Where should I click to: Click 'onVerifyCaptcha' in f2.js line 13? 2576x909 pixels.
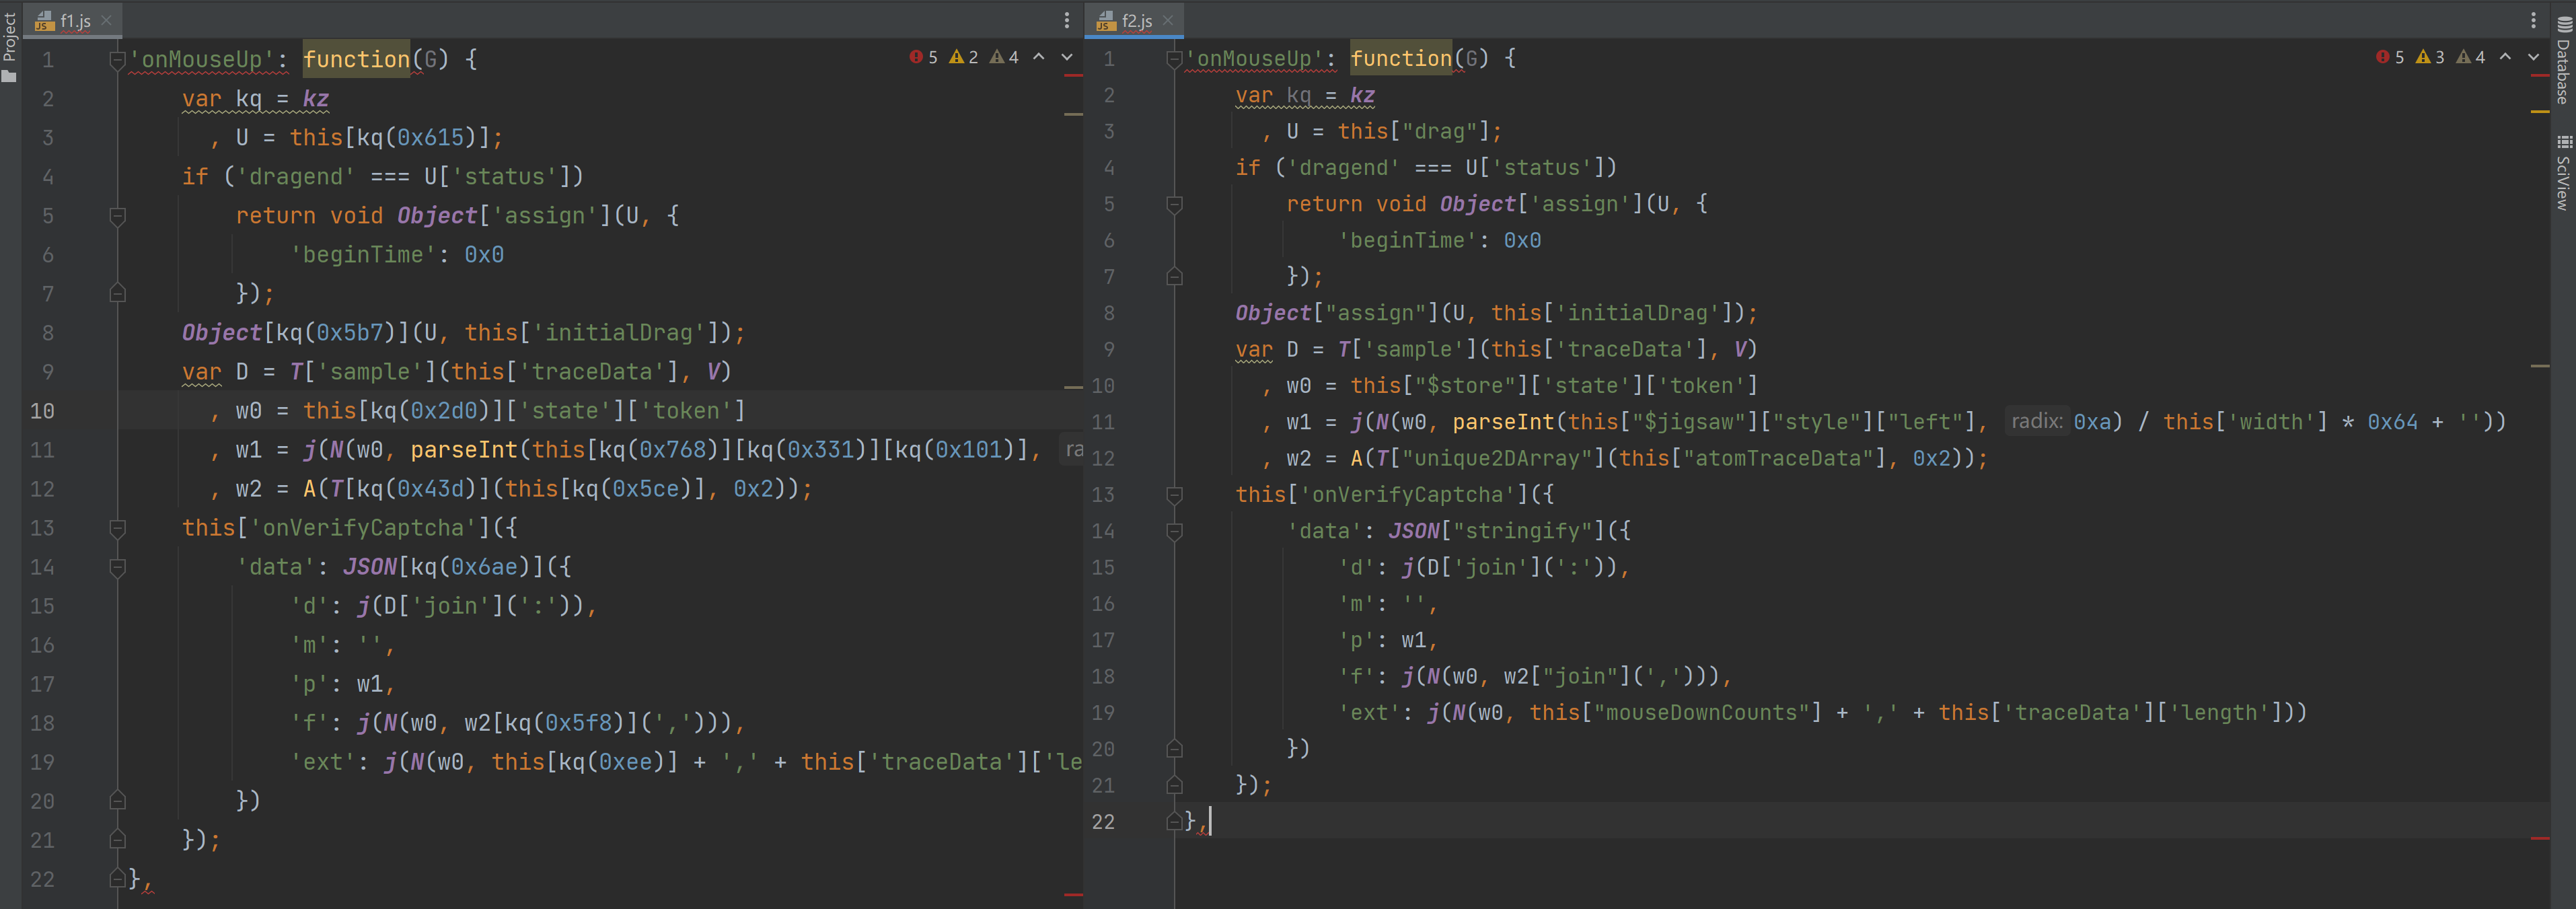coord(1407,494)
